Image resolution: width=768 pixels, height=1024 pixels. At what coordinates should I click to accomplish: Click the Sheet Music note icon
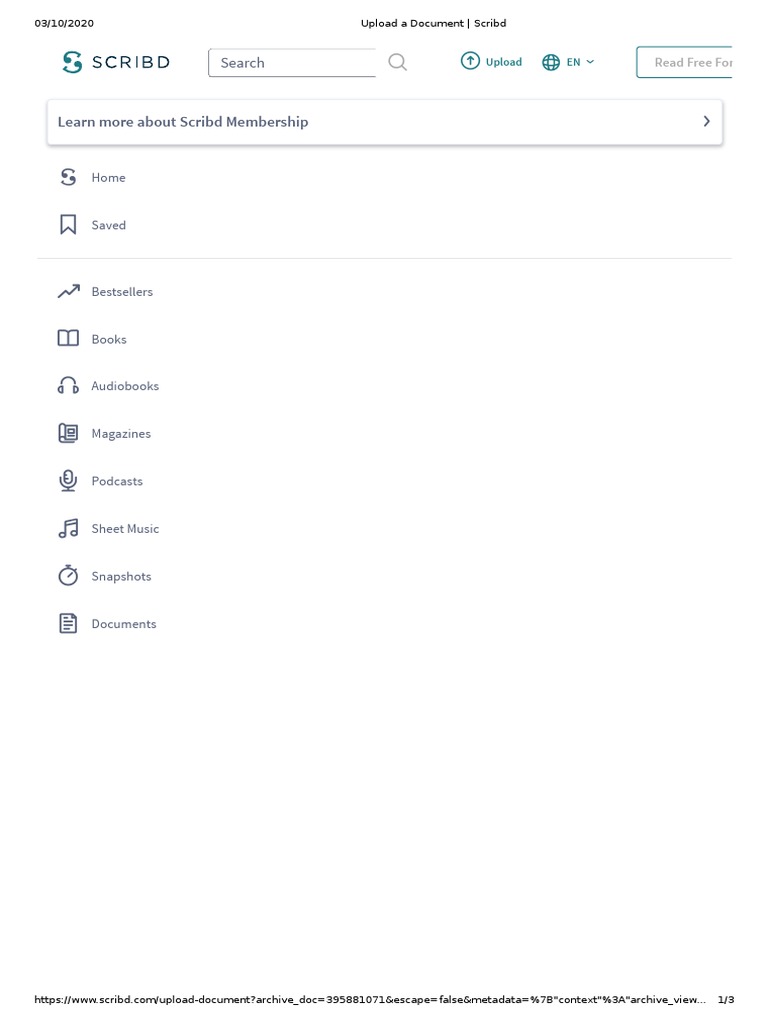point(68,528)
